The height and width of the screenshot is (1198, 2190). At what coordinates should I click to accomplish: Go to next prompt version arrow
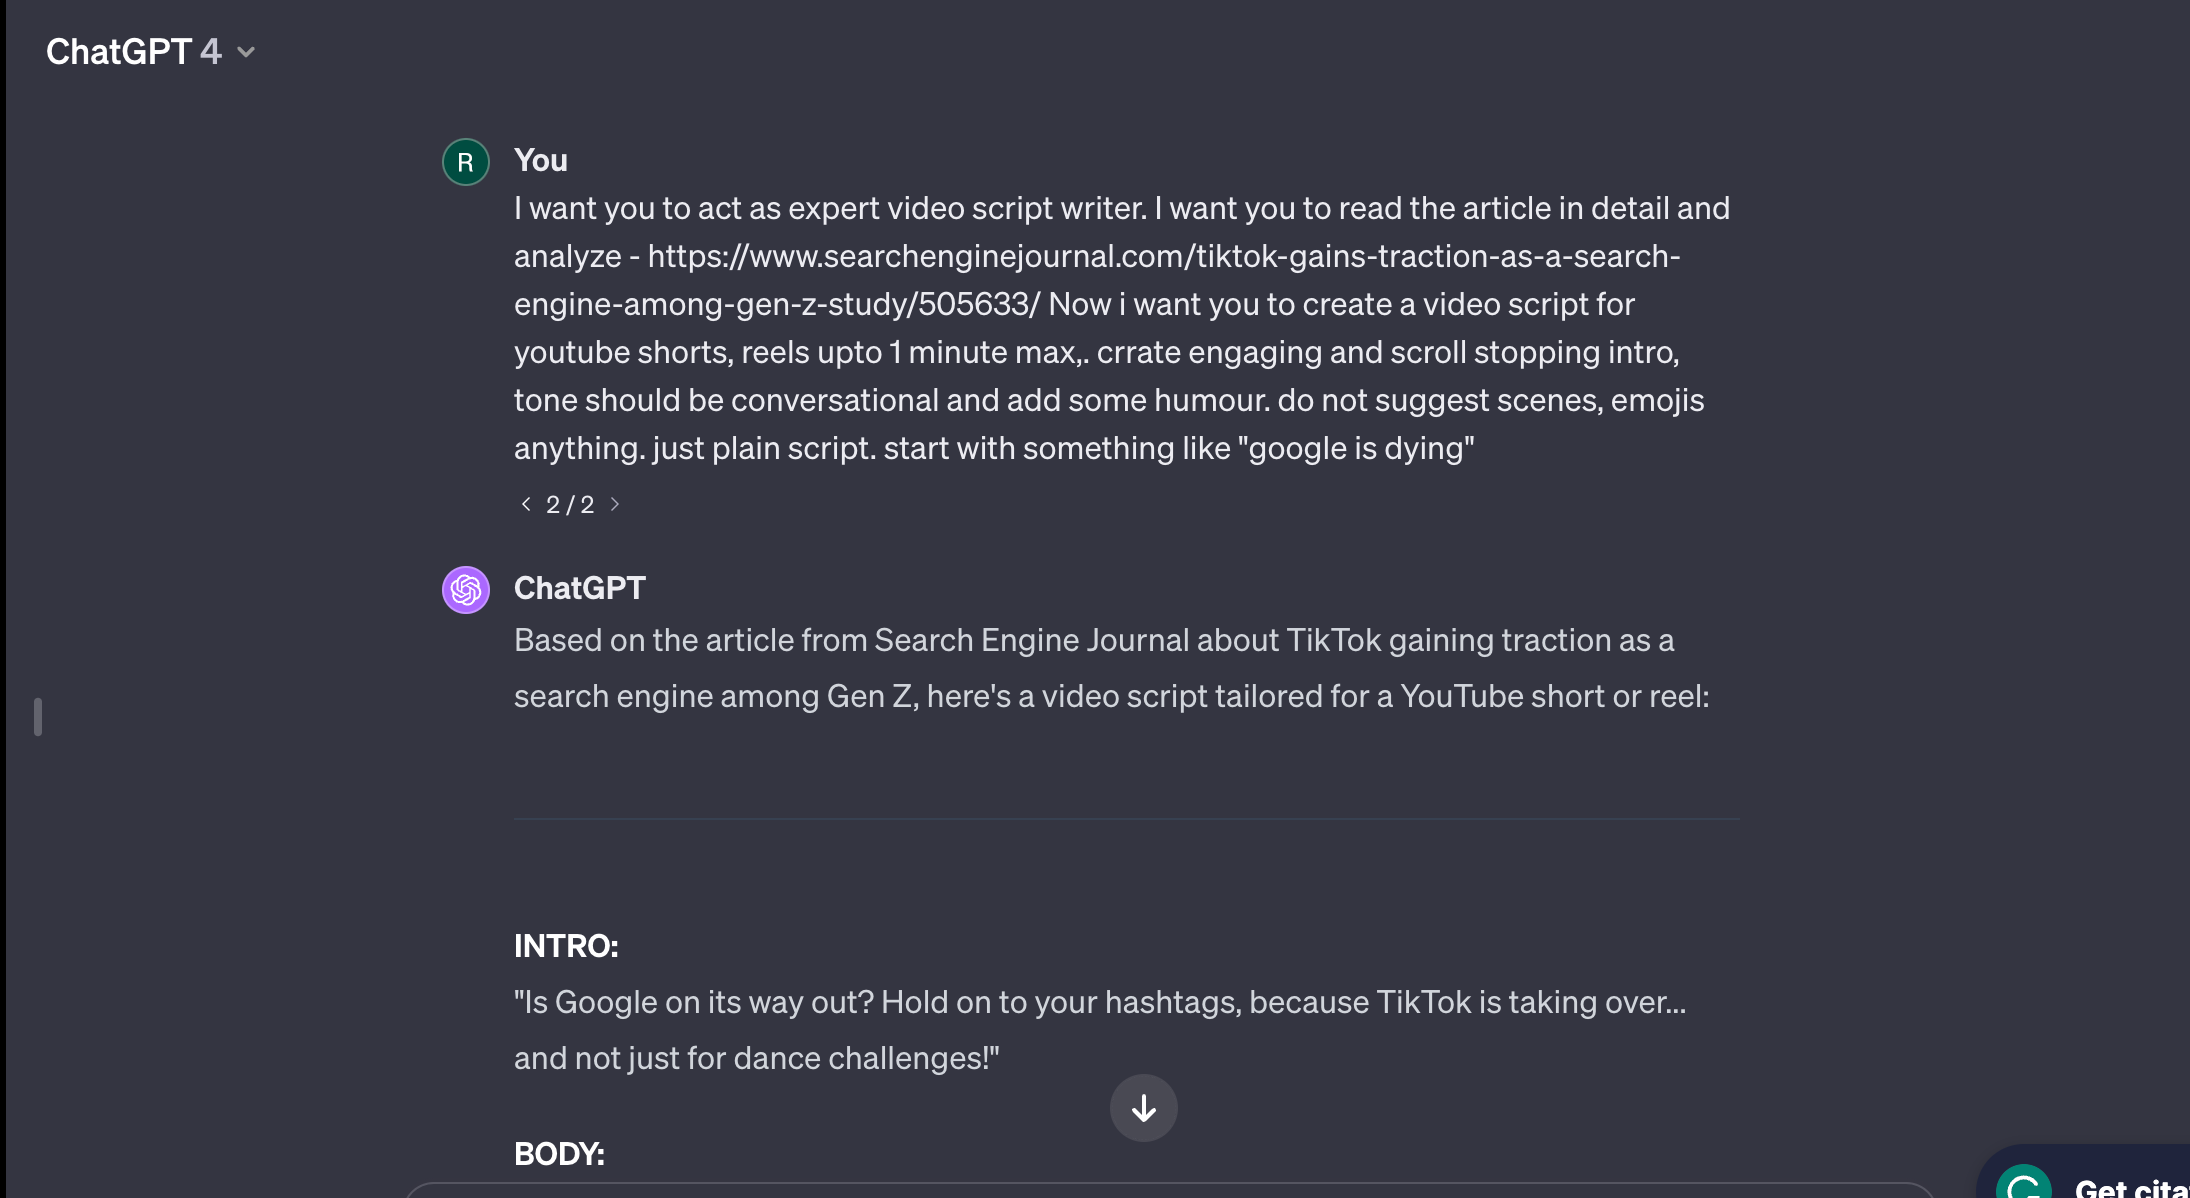click(x=615, y=504)
